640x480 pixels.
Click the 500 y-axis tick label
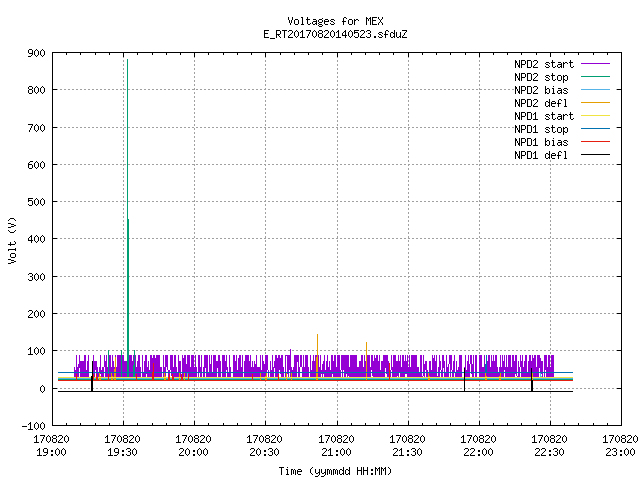pos(36,202)
